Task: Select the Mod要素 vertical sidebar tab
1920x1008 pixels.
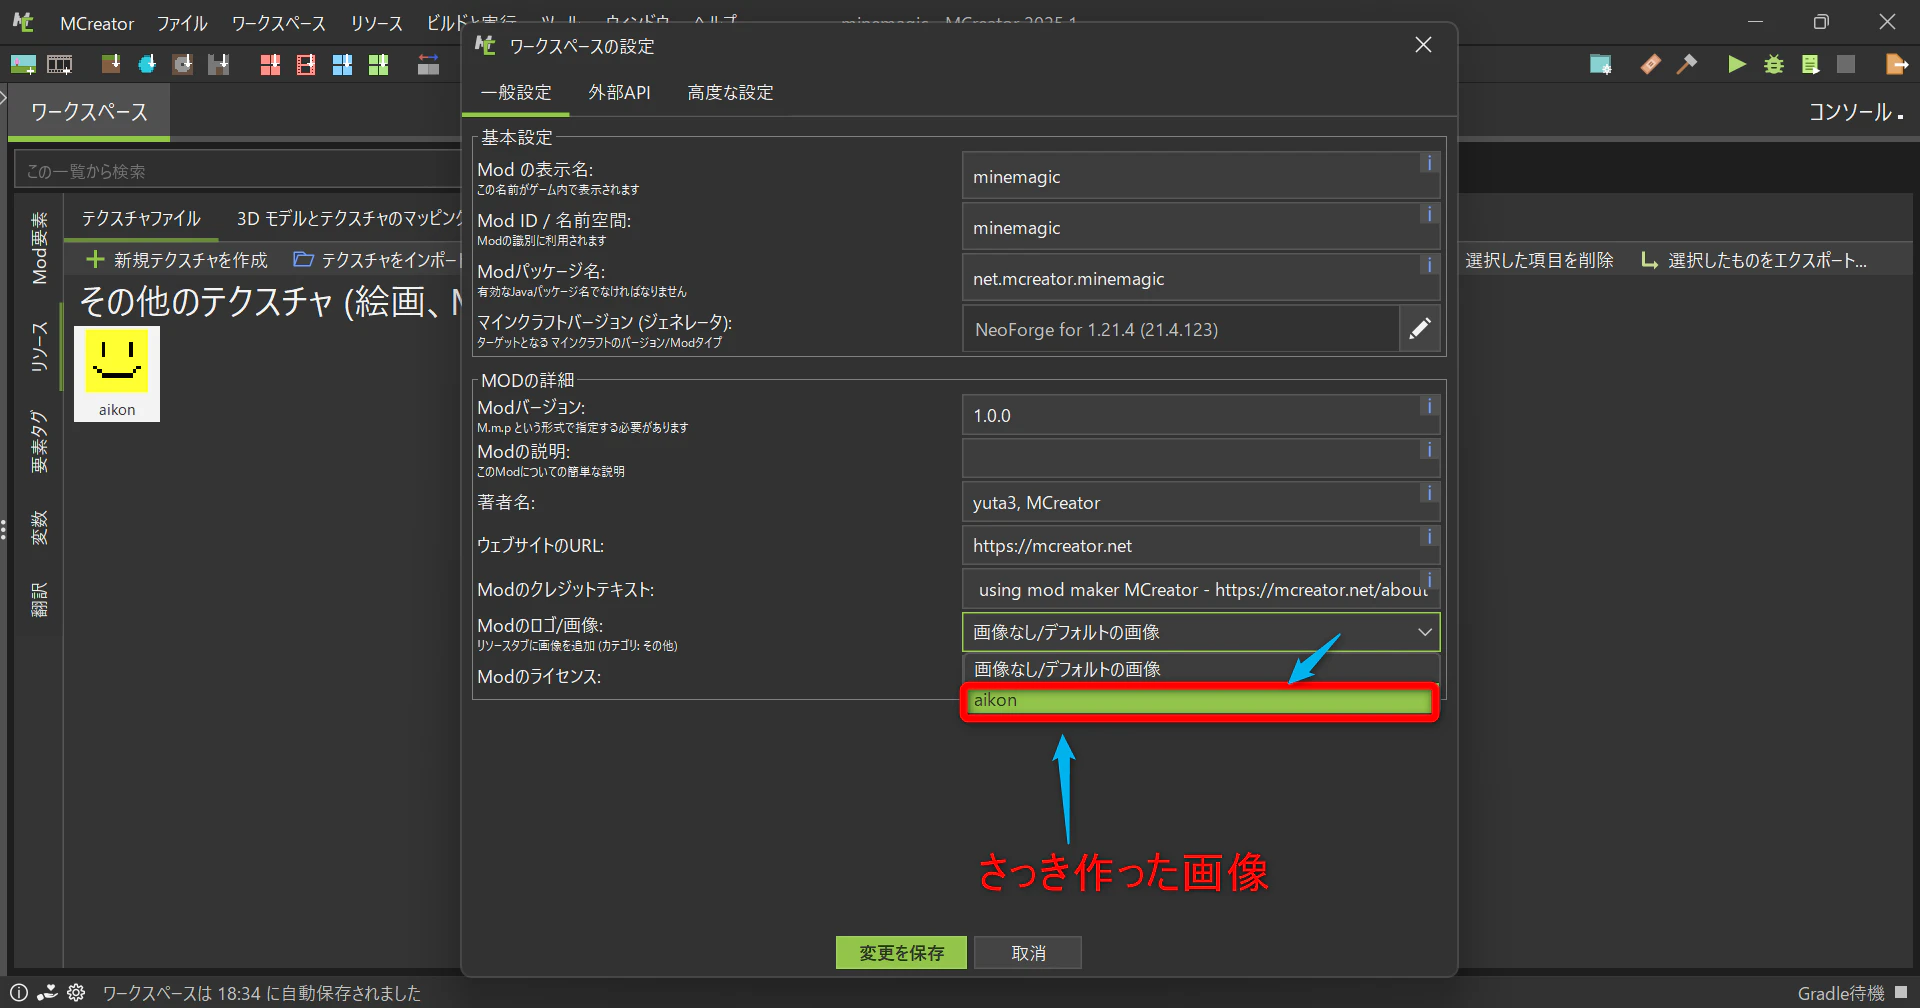Action: coord(39,249)
